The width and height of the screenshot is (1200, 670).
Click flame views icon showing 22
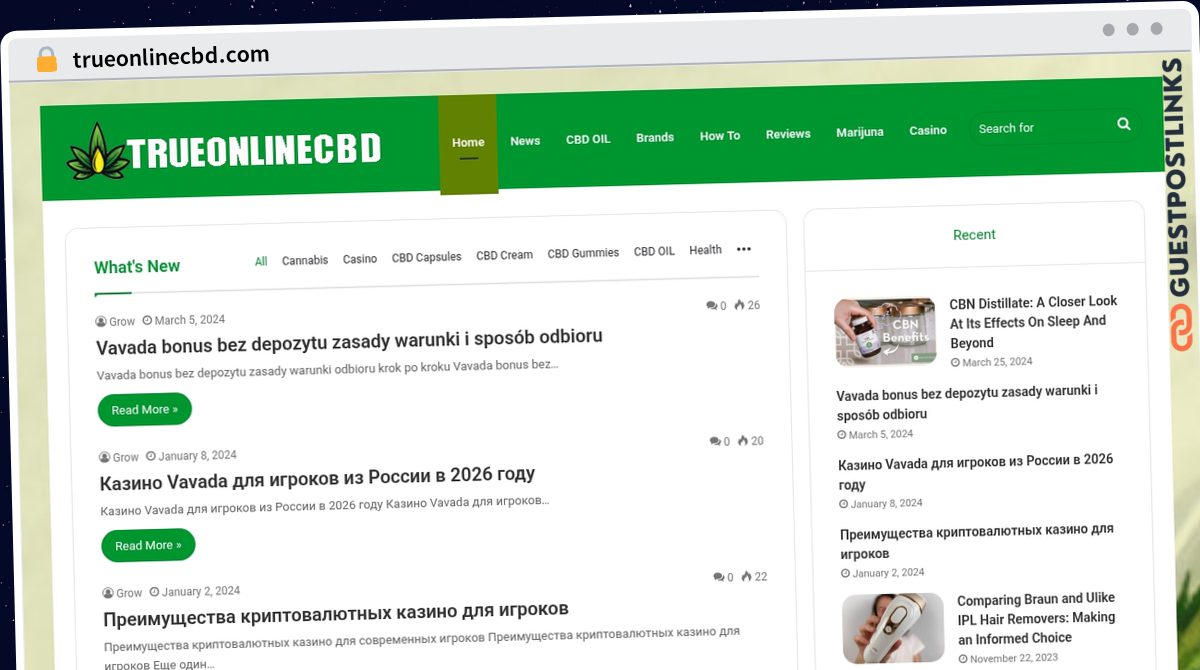(x=747, y=576)
